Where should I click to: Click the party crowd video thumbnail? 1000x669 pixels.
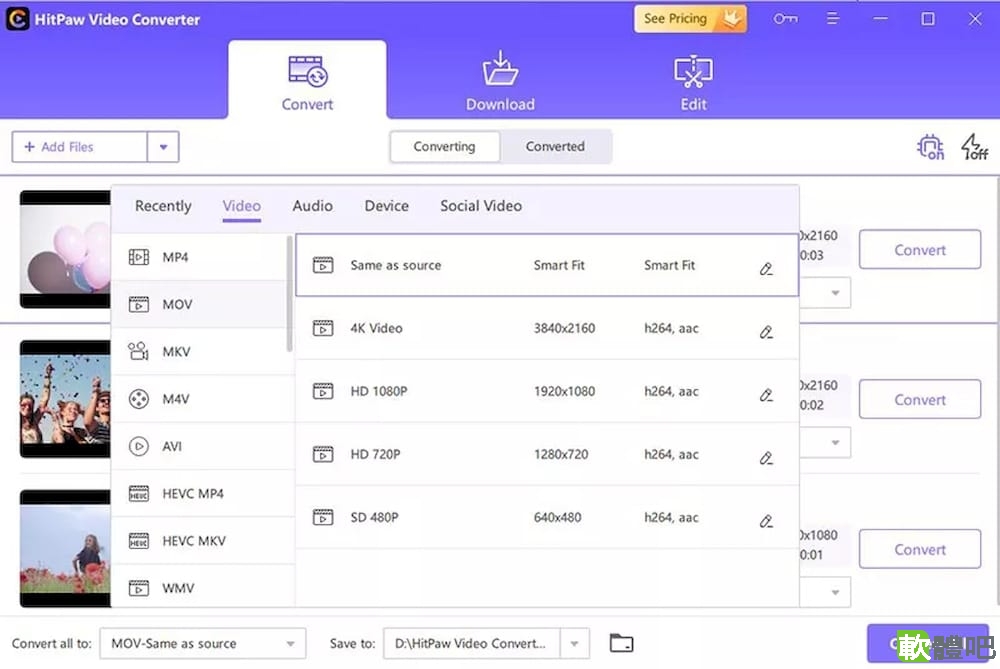(65, 399)
